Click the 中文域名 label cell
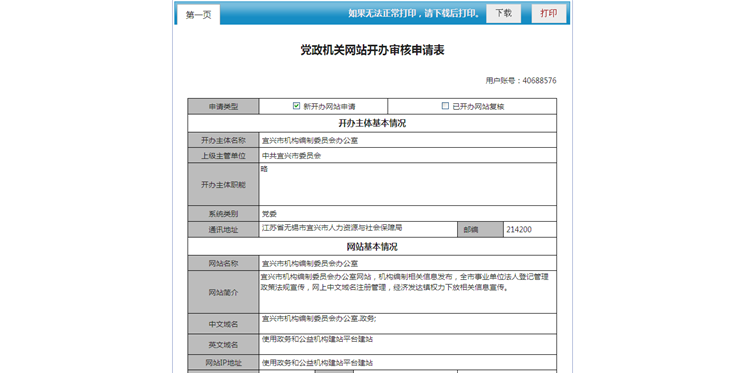 (x=223, y=324)
